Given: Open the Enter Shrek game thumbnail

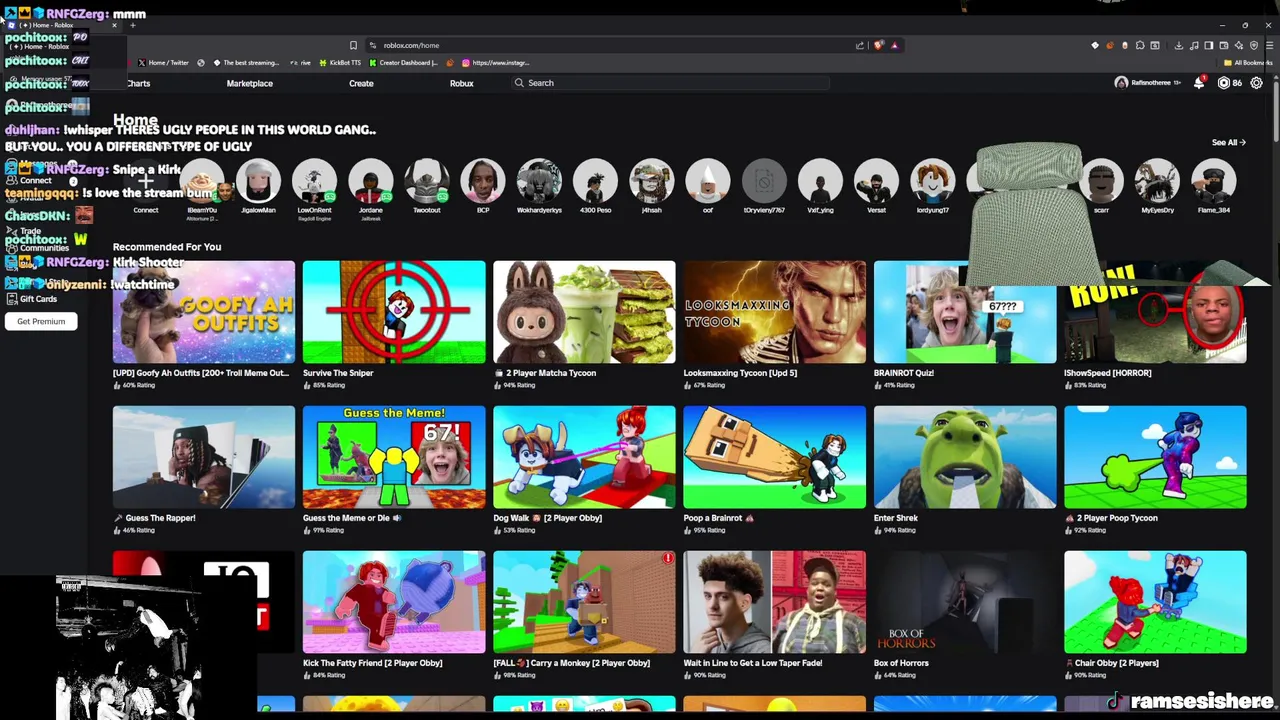Looking at the screenshot, I should 965,457.
